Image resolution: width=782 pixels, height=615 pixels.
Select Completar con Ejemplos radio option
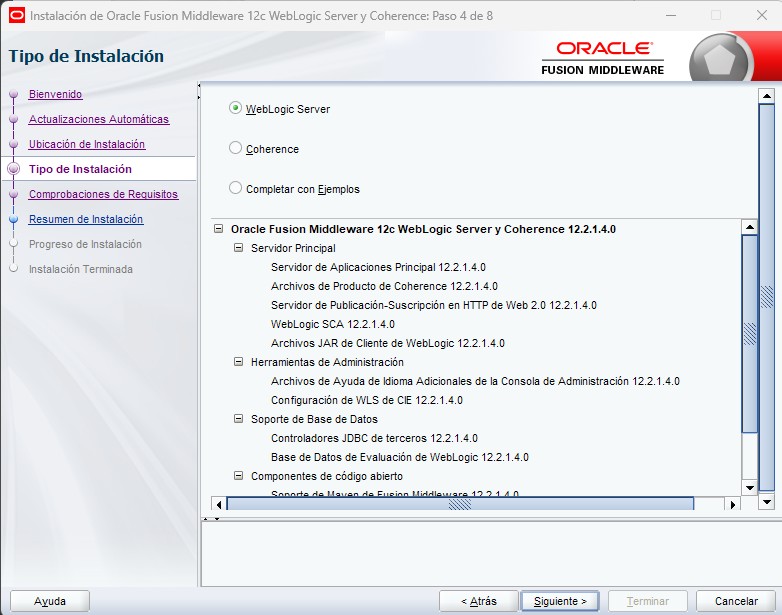pos(235,188)
